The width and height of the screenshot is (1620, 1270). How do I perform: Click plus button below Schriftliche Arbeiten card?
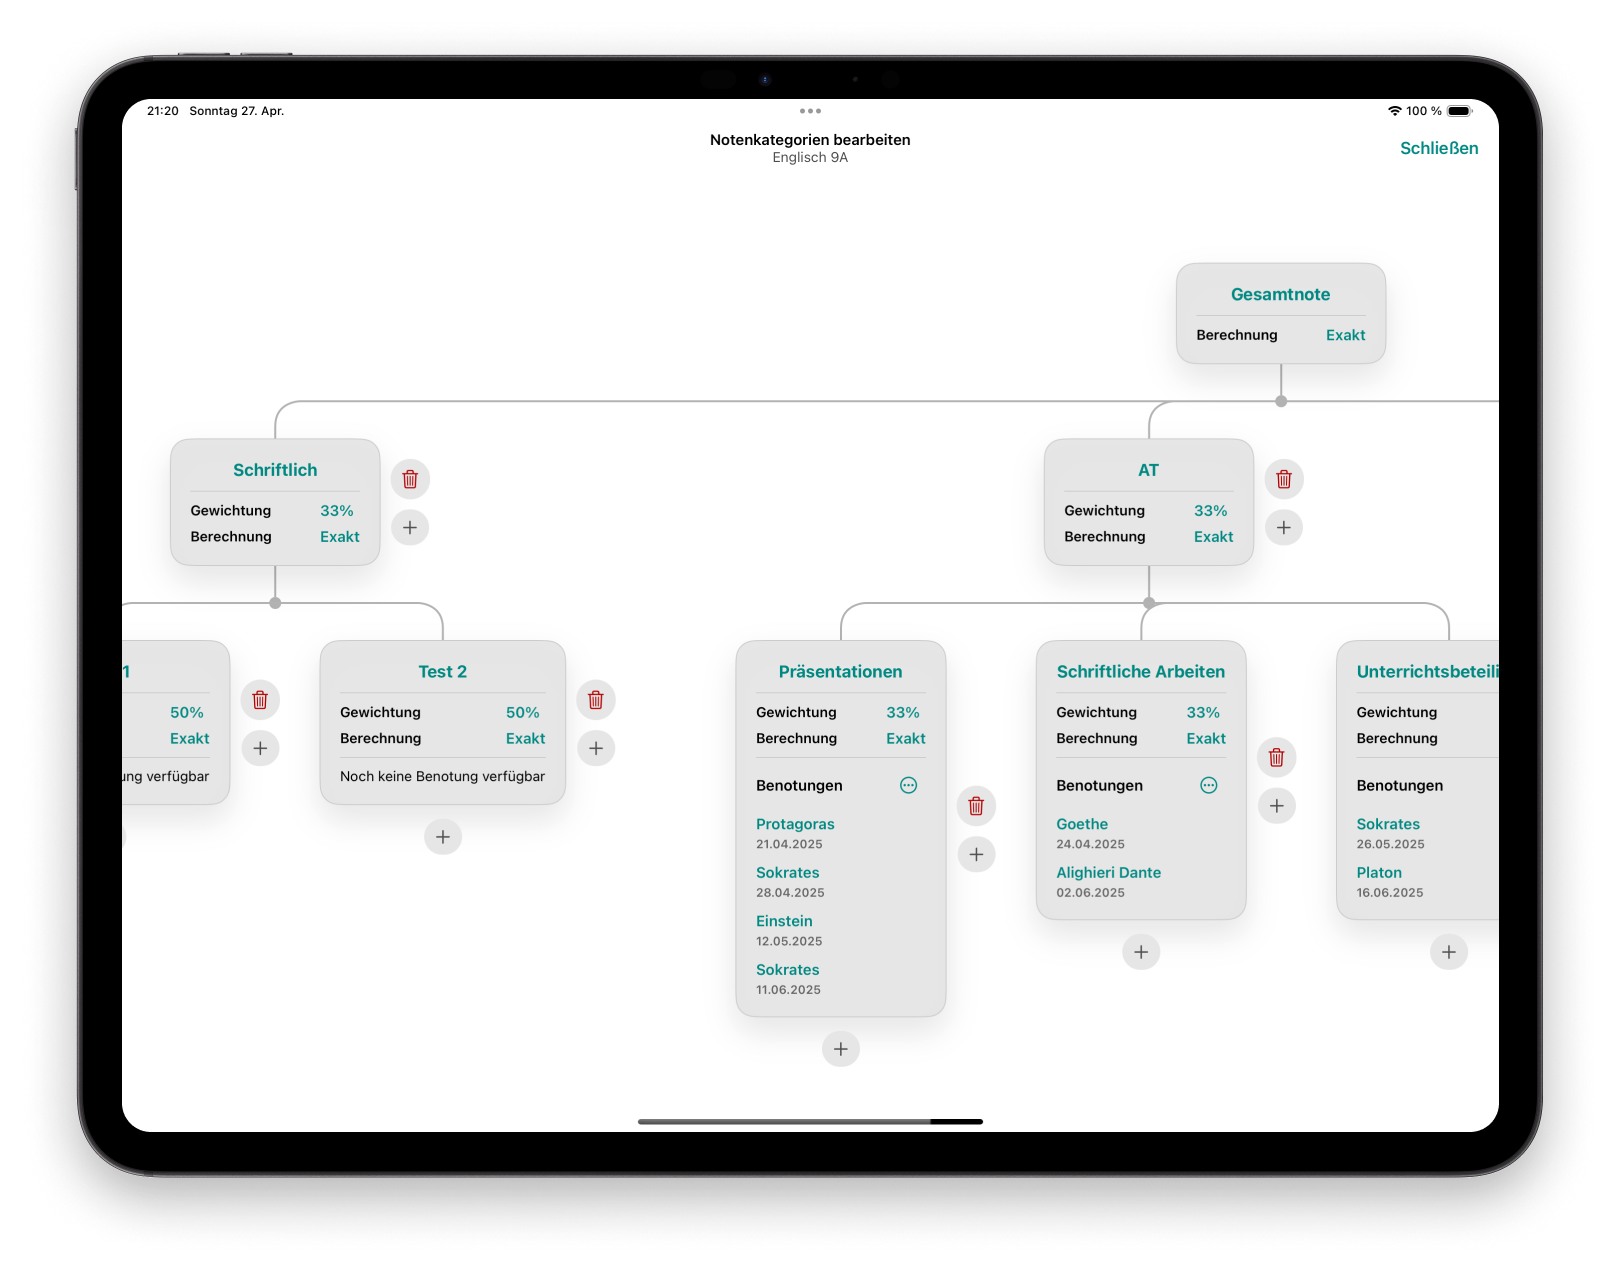(1141, 952)
